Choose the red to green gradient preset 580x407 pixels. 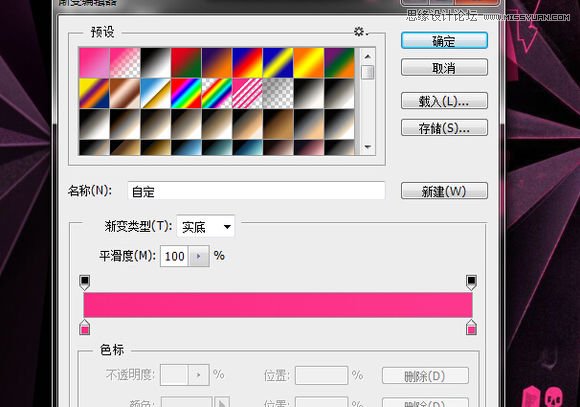coord(186,63)
